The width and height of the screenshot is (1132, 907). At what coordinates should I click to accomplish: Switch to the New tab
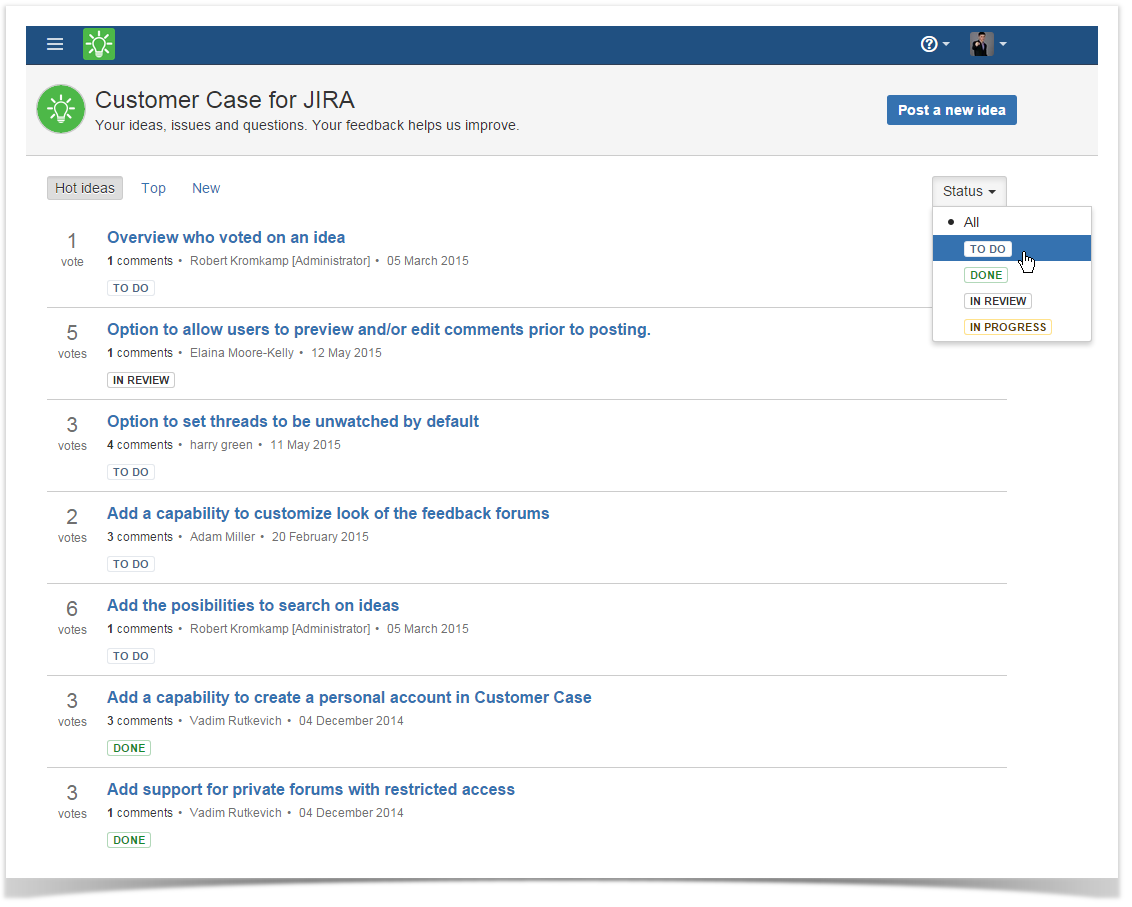[x=206, y=188]
